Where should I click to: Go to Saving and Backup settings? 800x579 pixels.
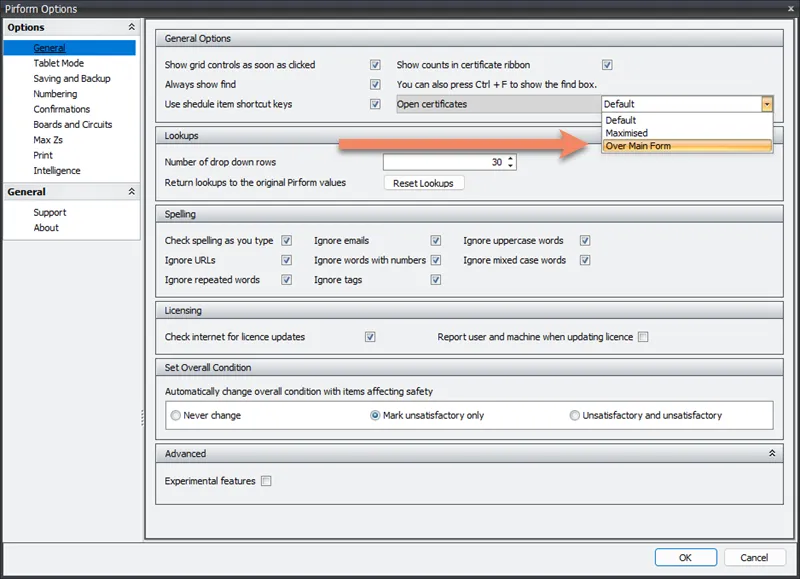[72, 78]
